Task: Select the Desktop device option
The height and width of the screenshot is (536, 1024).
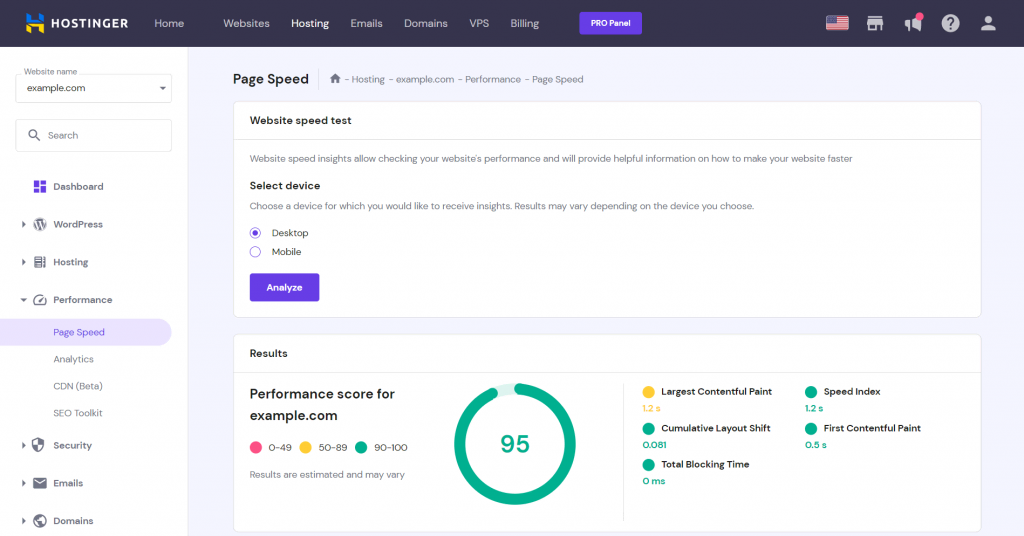Action: (255, 233)
